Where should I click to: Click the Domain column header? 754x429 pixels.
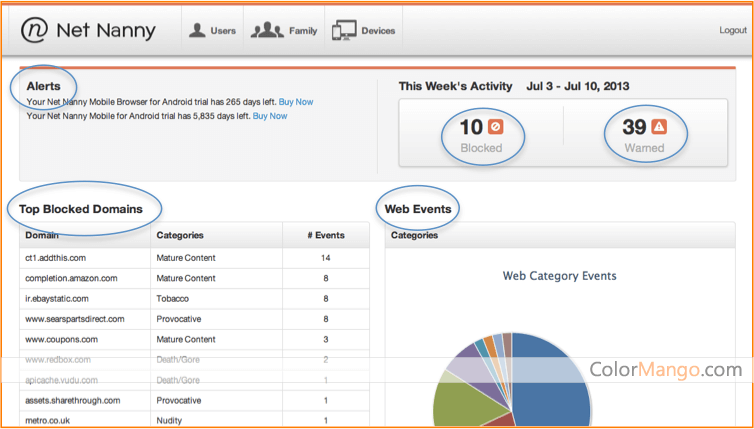42,235
